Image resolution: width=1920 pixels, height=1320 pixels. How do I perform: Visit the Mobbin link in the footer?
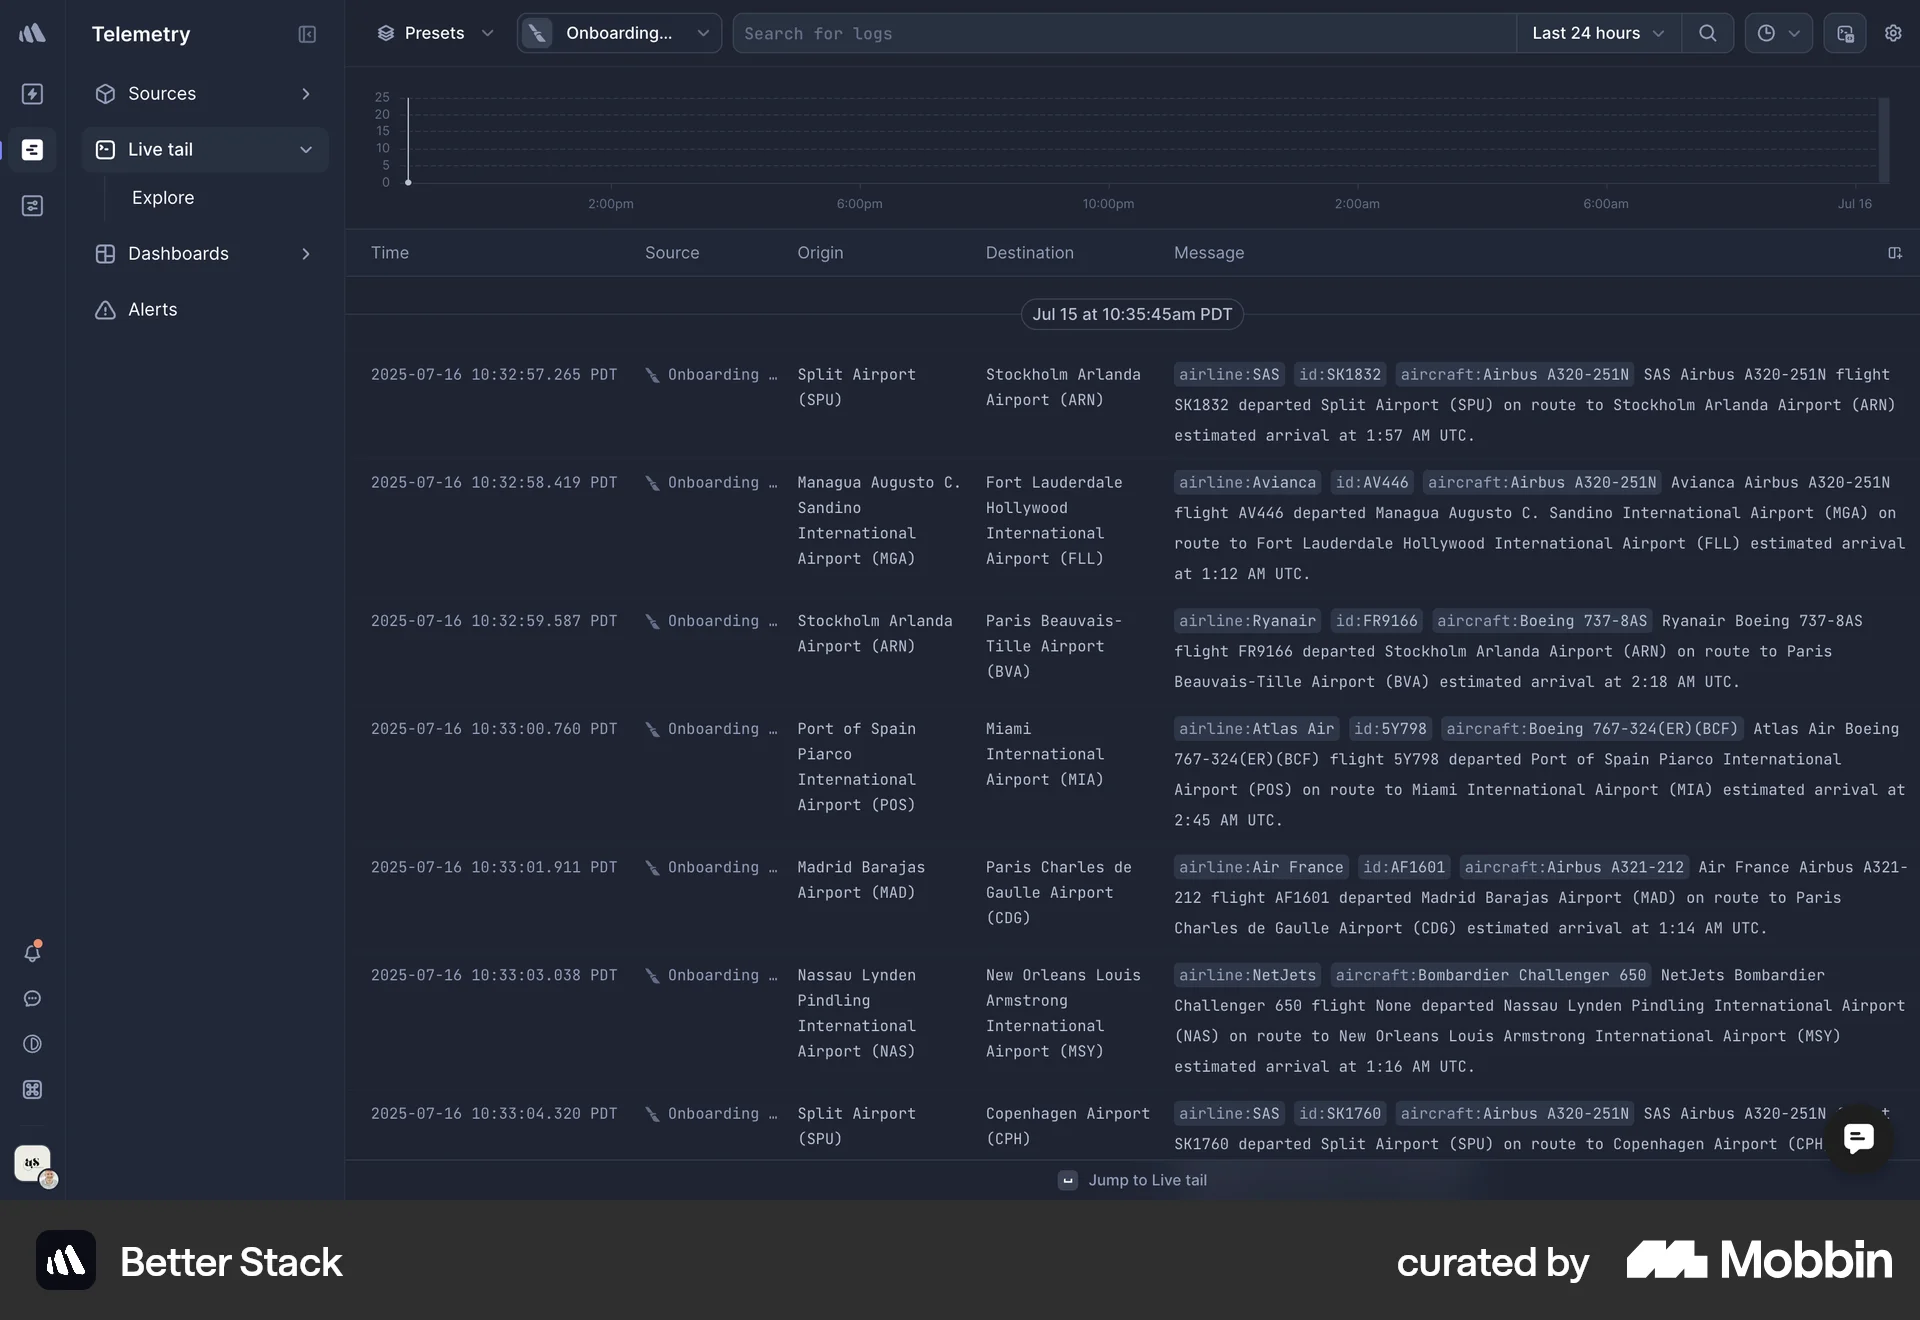click(1758, 1261)
